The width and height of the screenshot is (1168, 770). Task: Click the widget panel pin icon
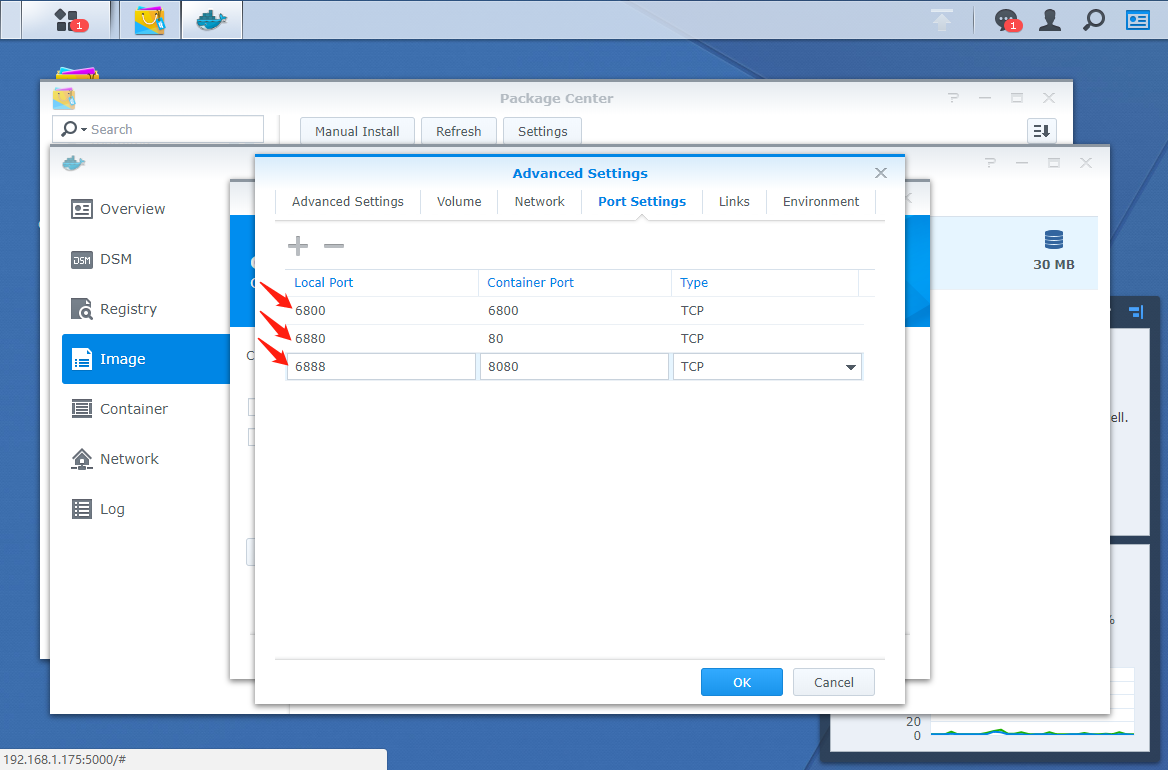pyautogui.click(x=1135, y=312)
